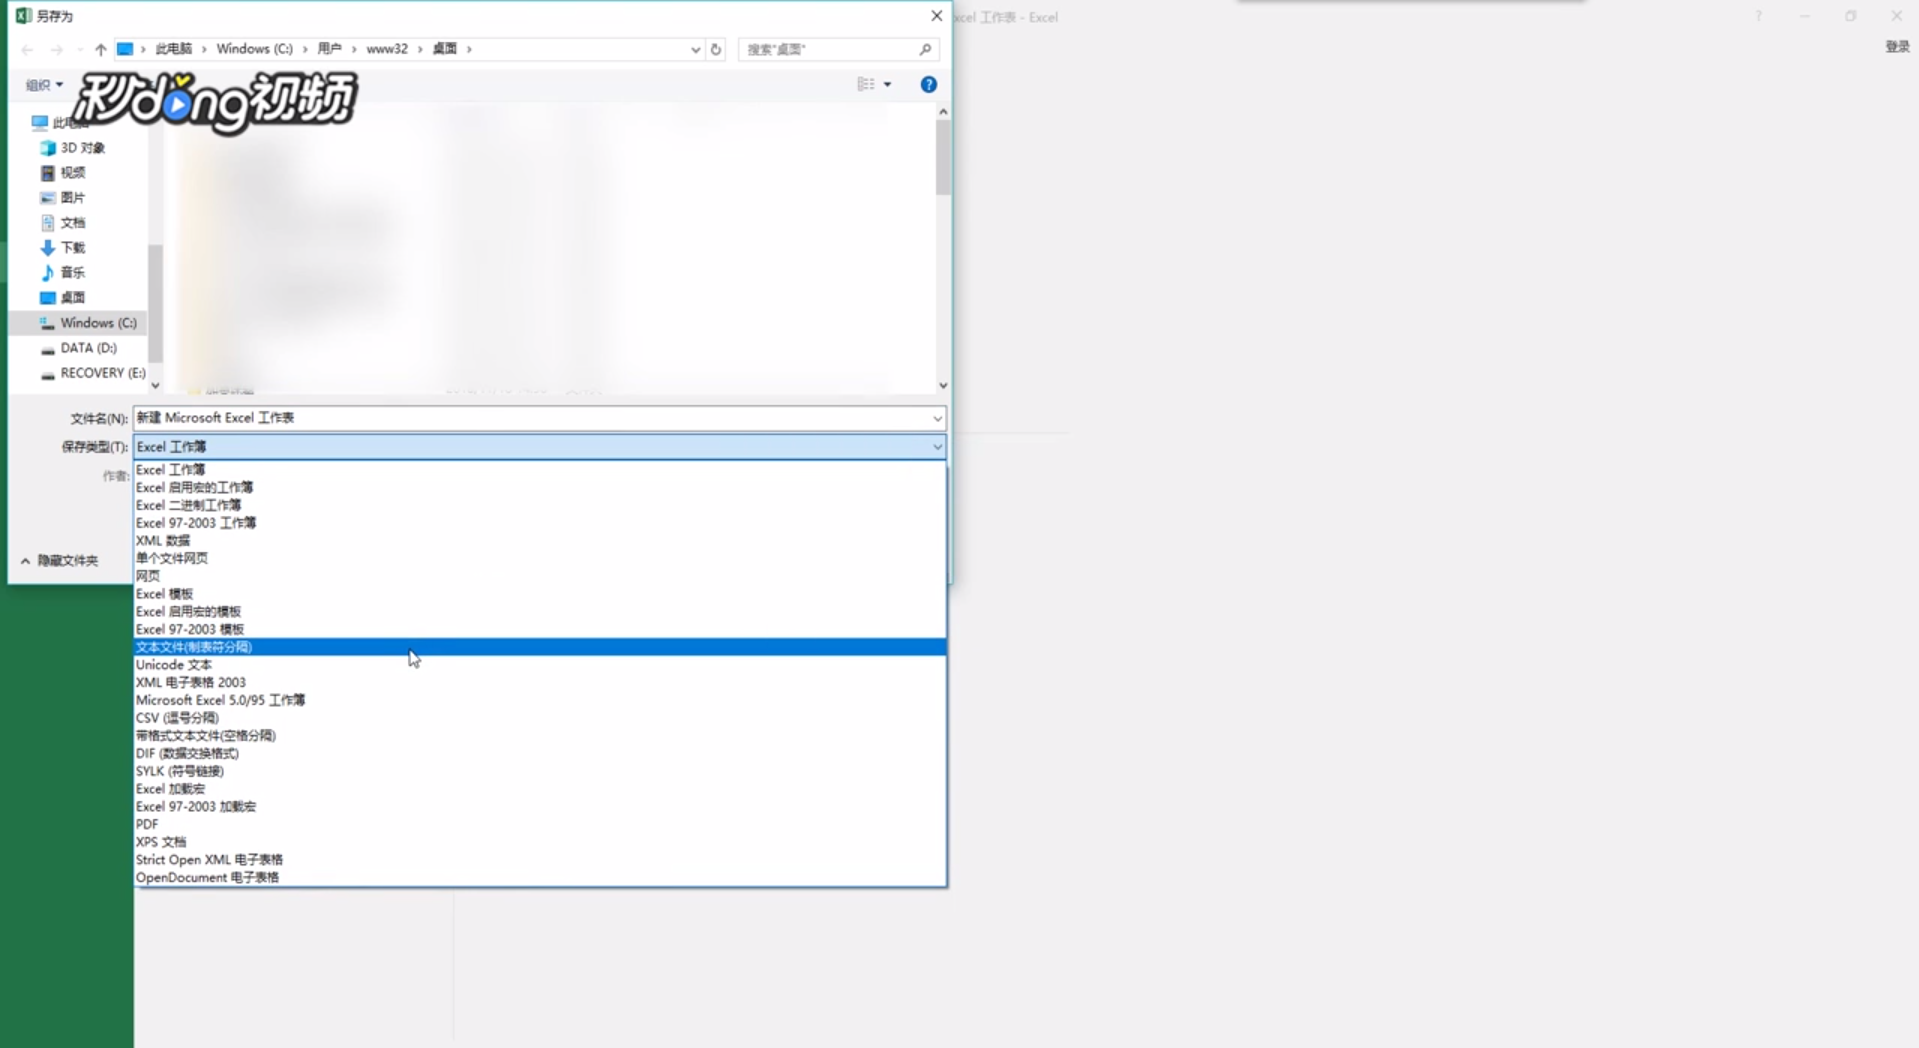Click the Windows (C:) breadcrumb segment
1919x1048 pixels.
pyautogui.click(x=255, y=49)
